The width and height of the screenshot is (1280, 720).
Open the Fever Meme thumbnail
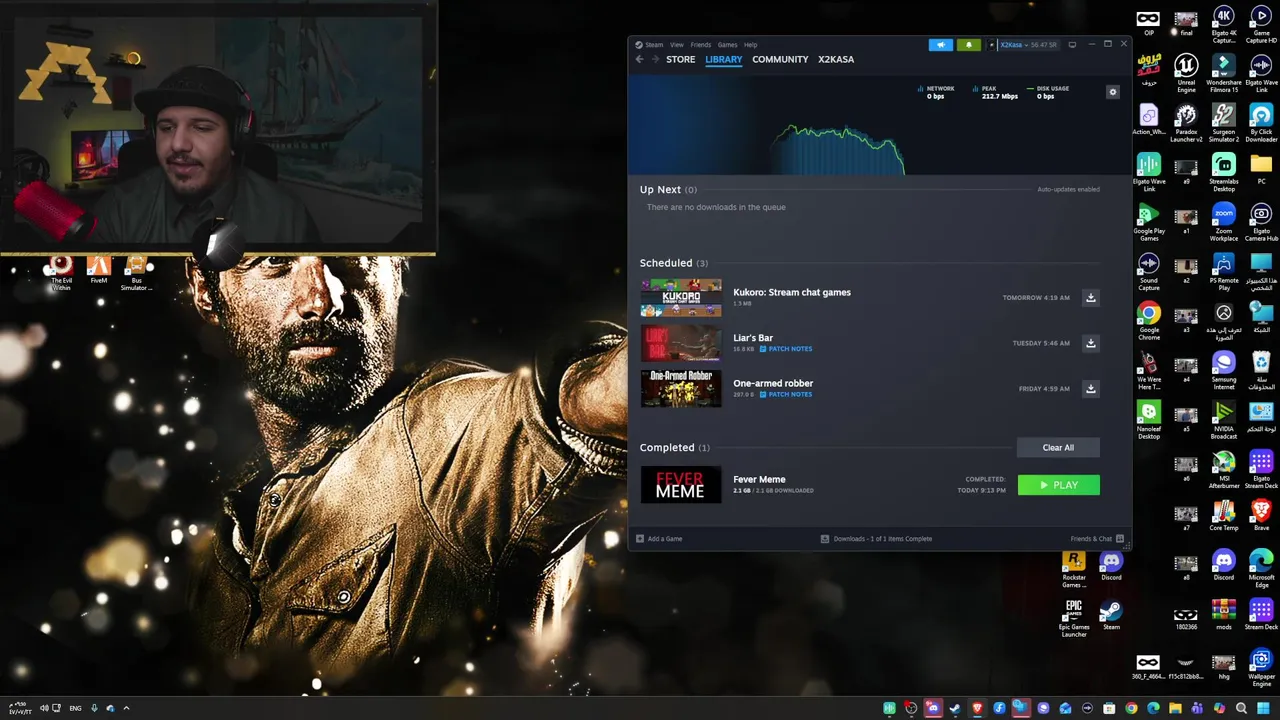point(680,485)
